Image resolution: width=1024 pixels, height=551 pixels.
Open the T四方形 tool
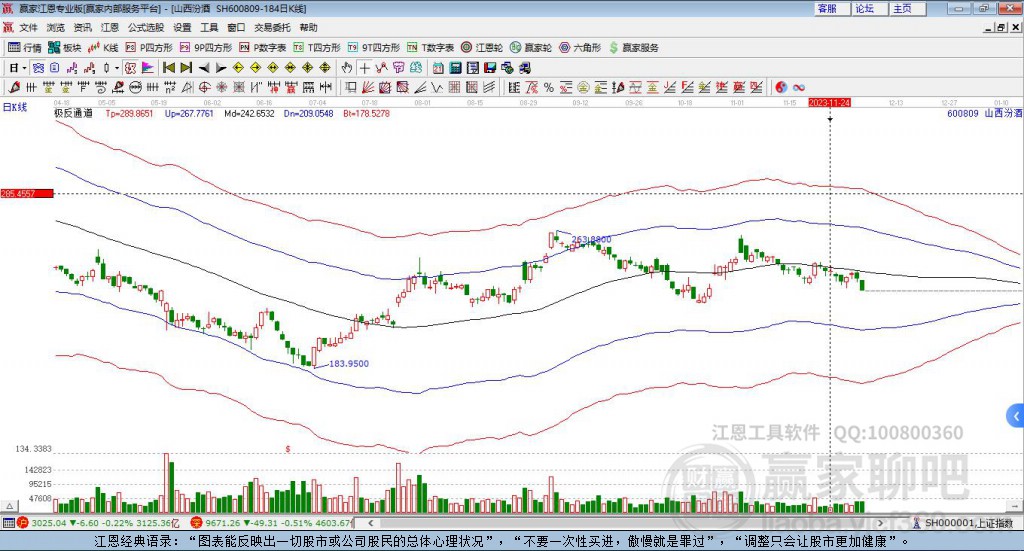point(317,48)
